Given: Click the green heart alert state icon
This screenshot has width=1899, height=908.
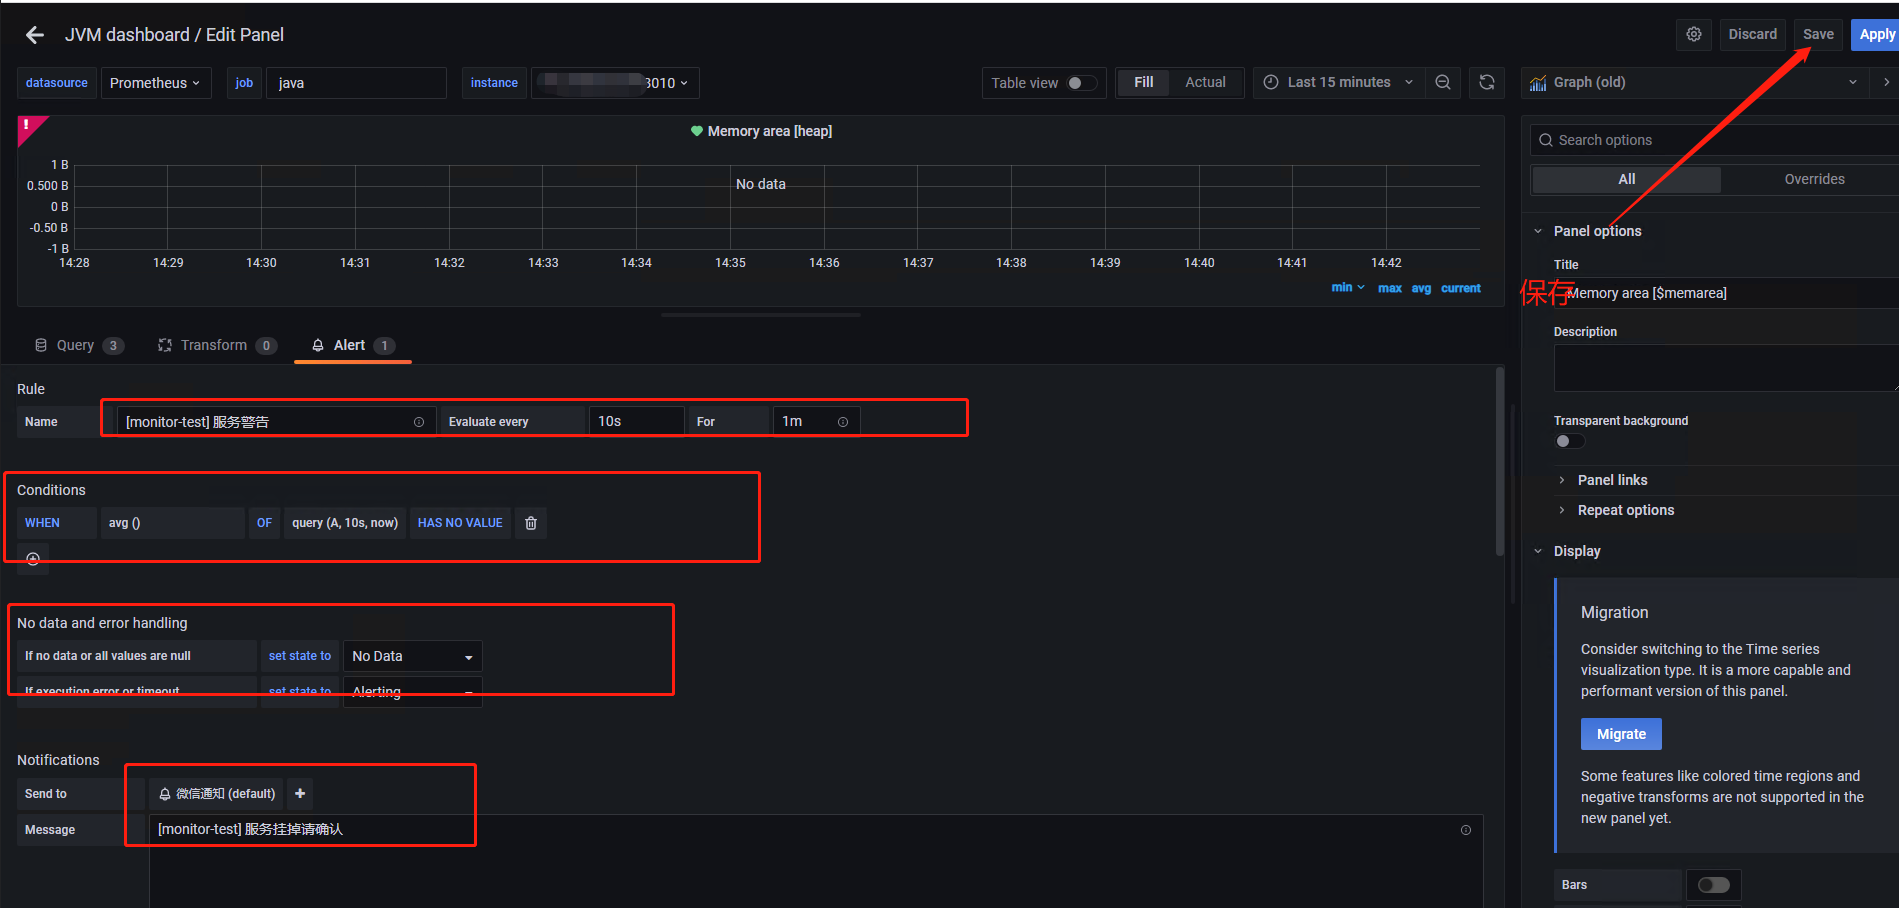Looking at the screenshot, I should tap(697, 131).
